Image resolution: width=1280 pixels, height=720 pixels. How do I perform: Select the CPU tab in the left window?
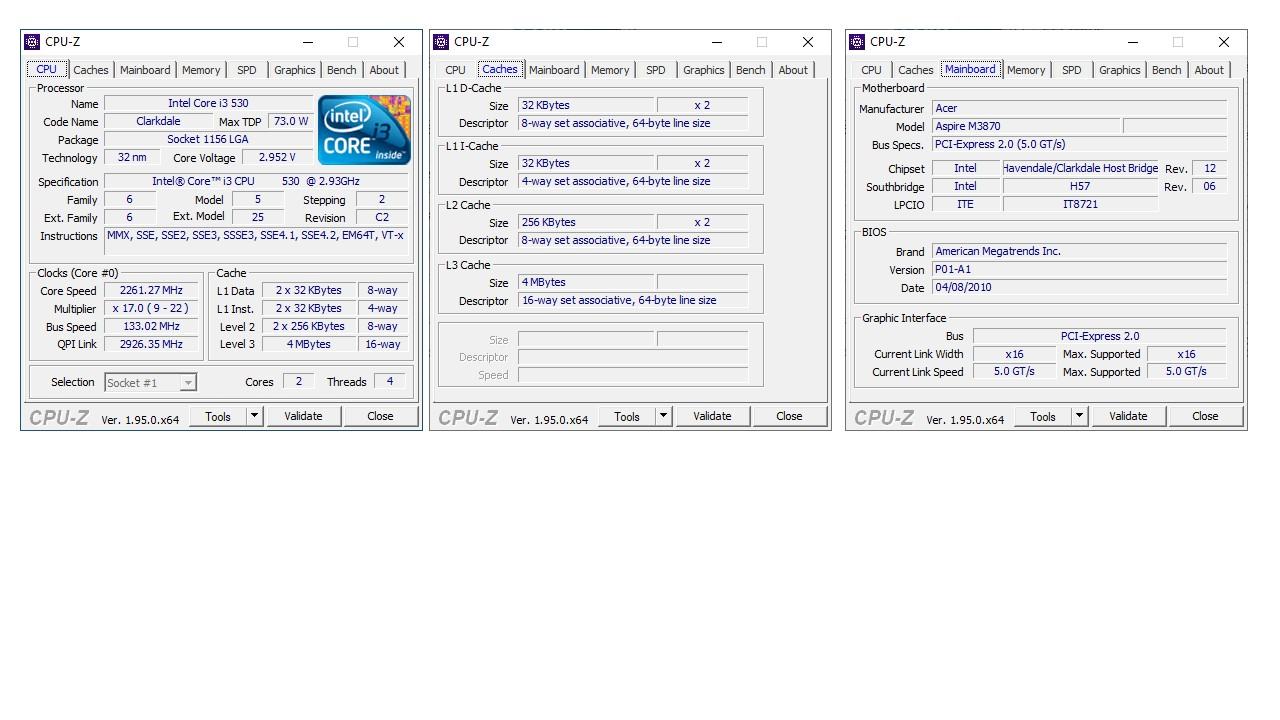pyautogui.click(x=47, y=69)
